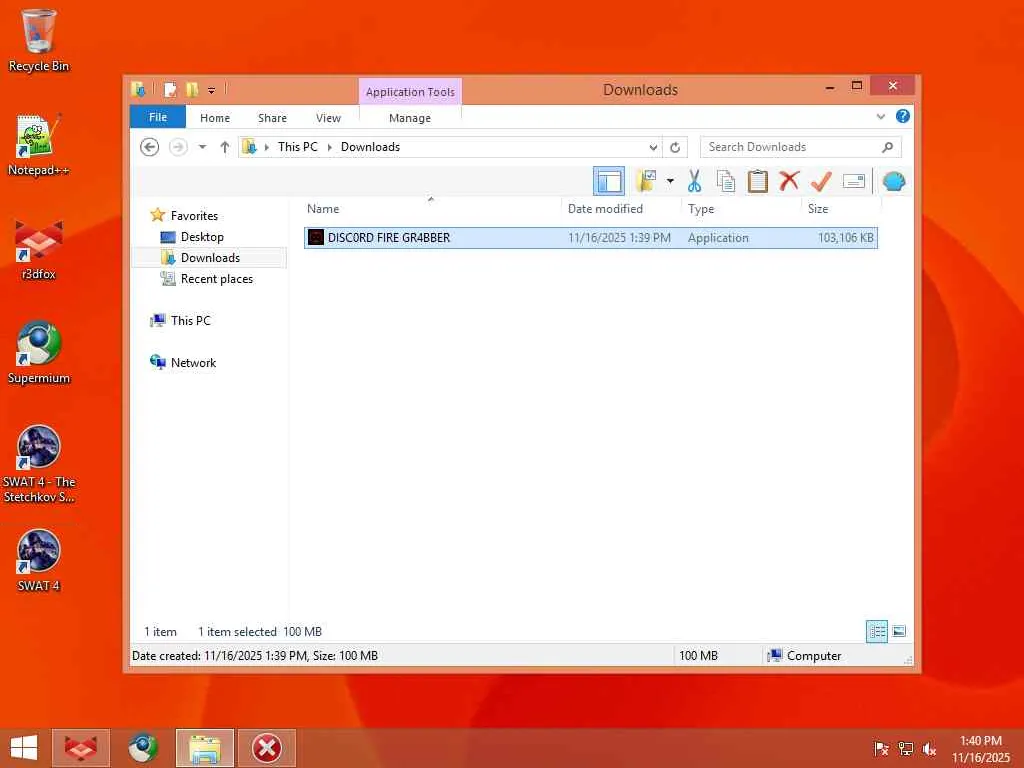
Task: Copy the selected file
Action: (x=726, y=181)
